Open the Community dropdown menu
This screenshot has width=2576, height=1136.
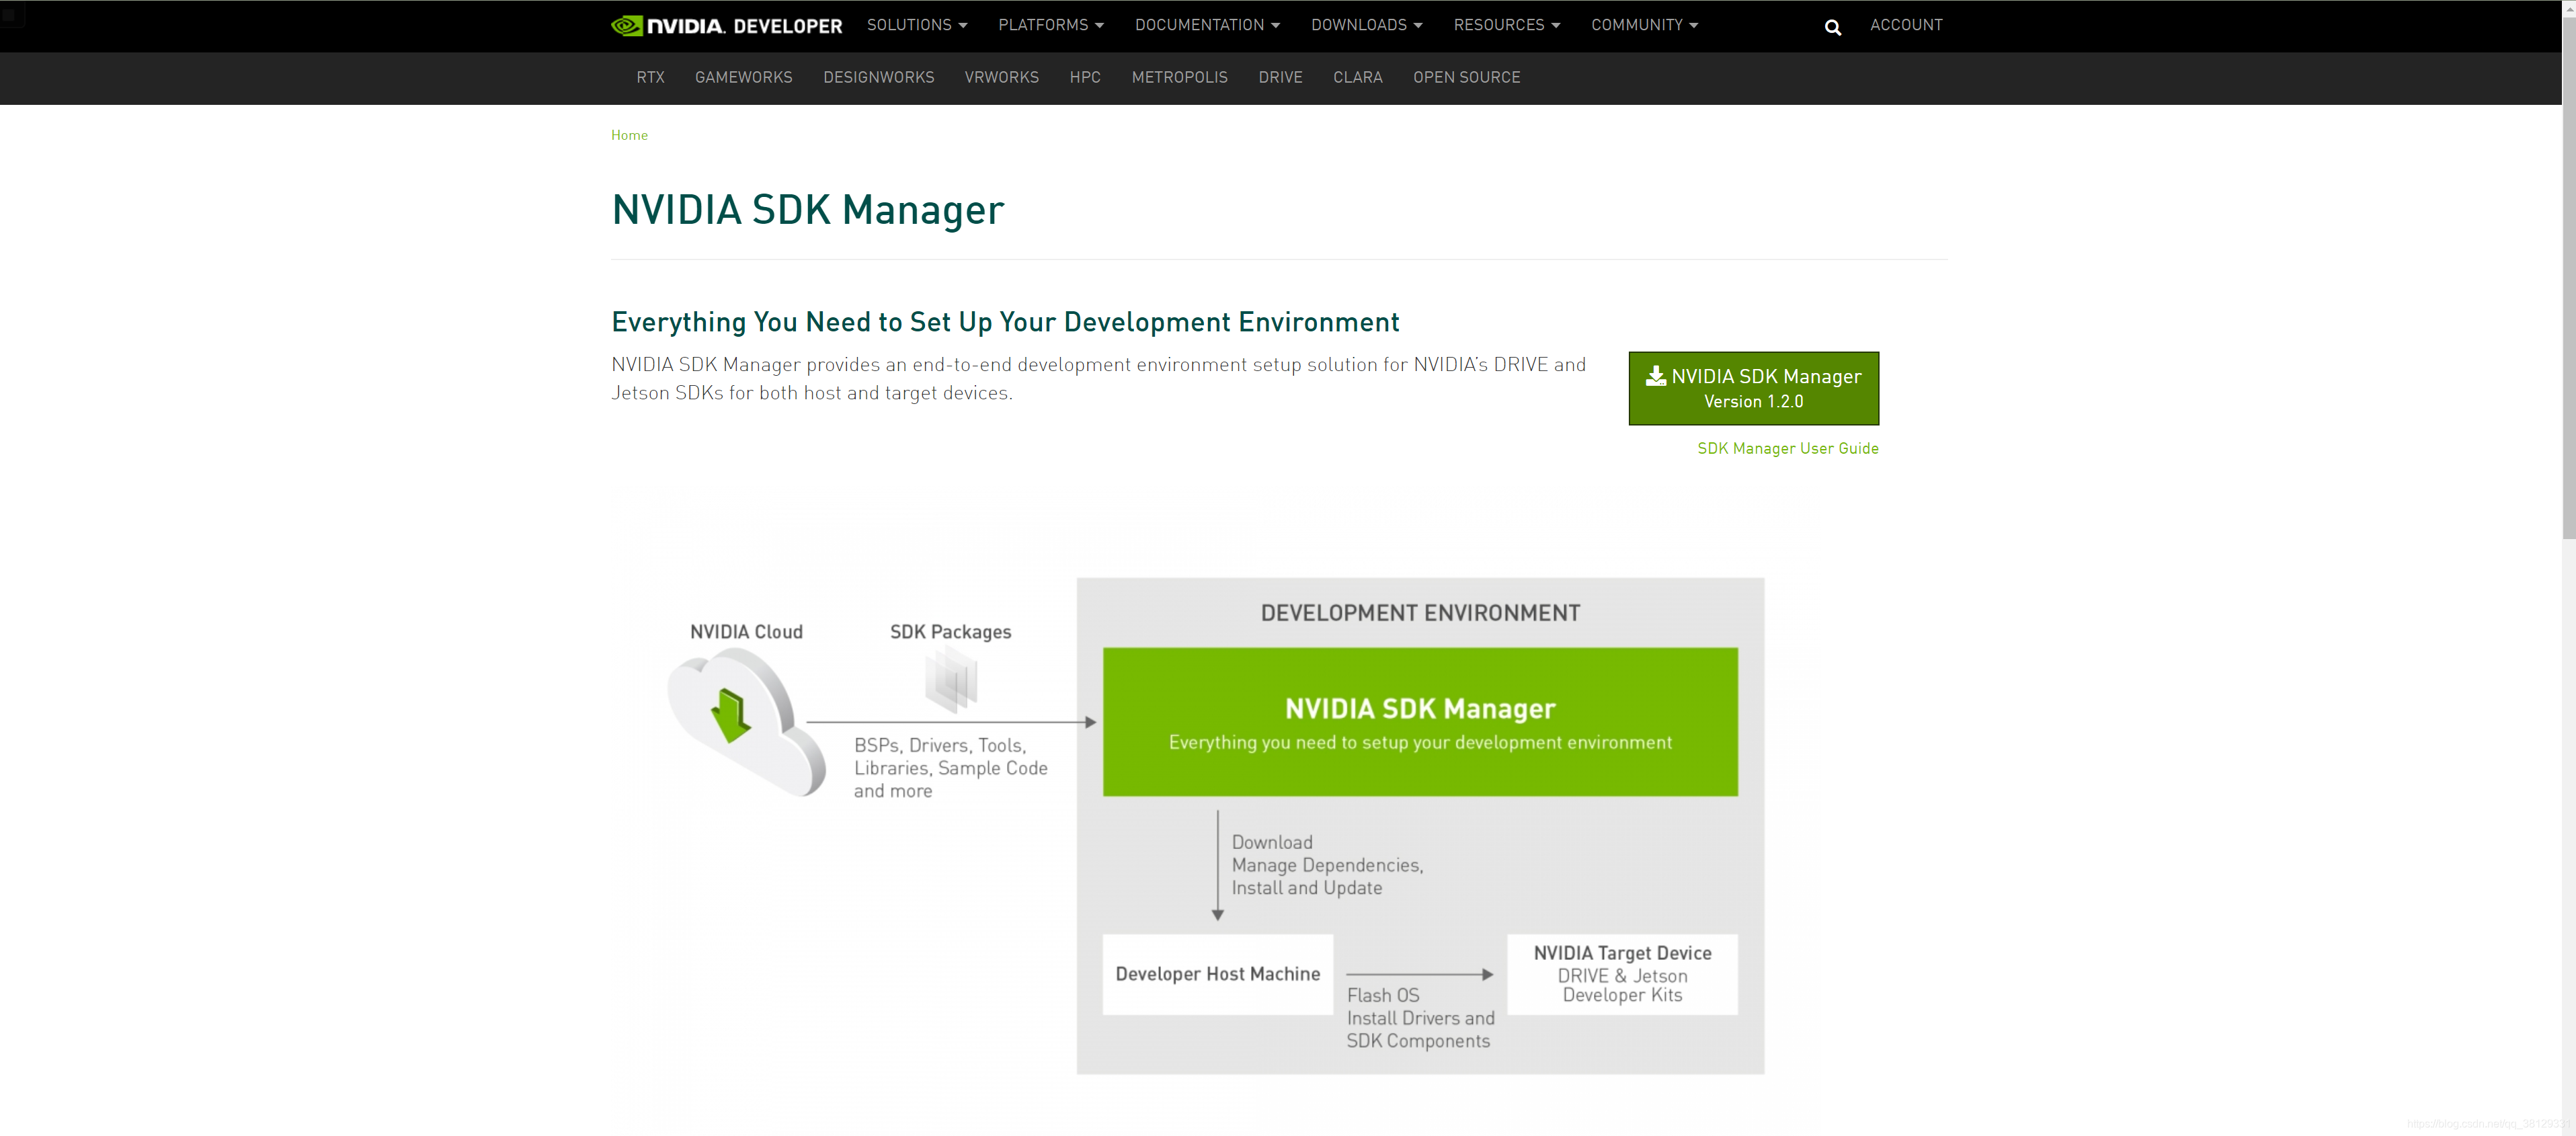[1644, 25]
